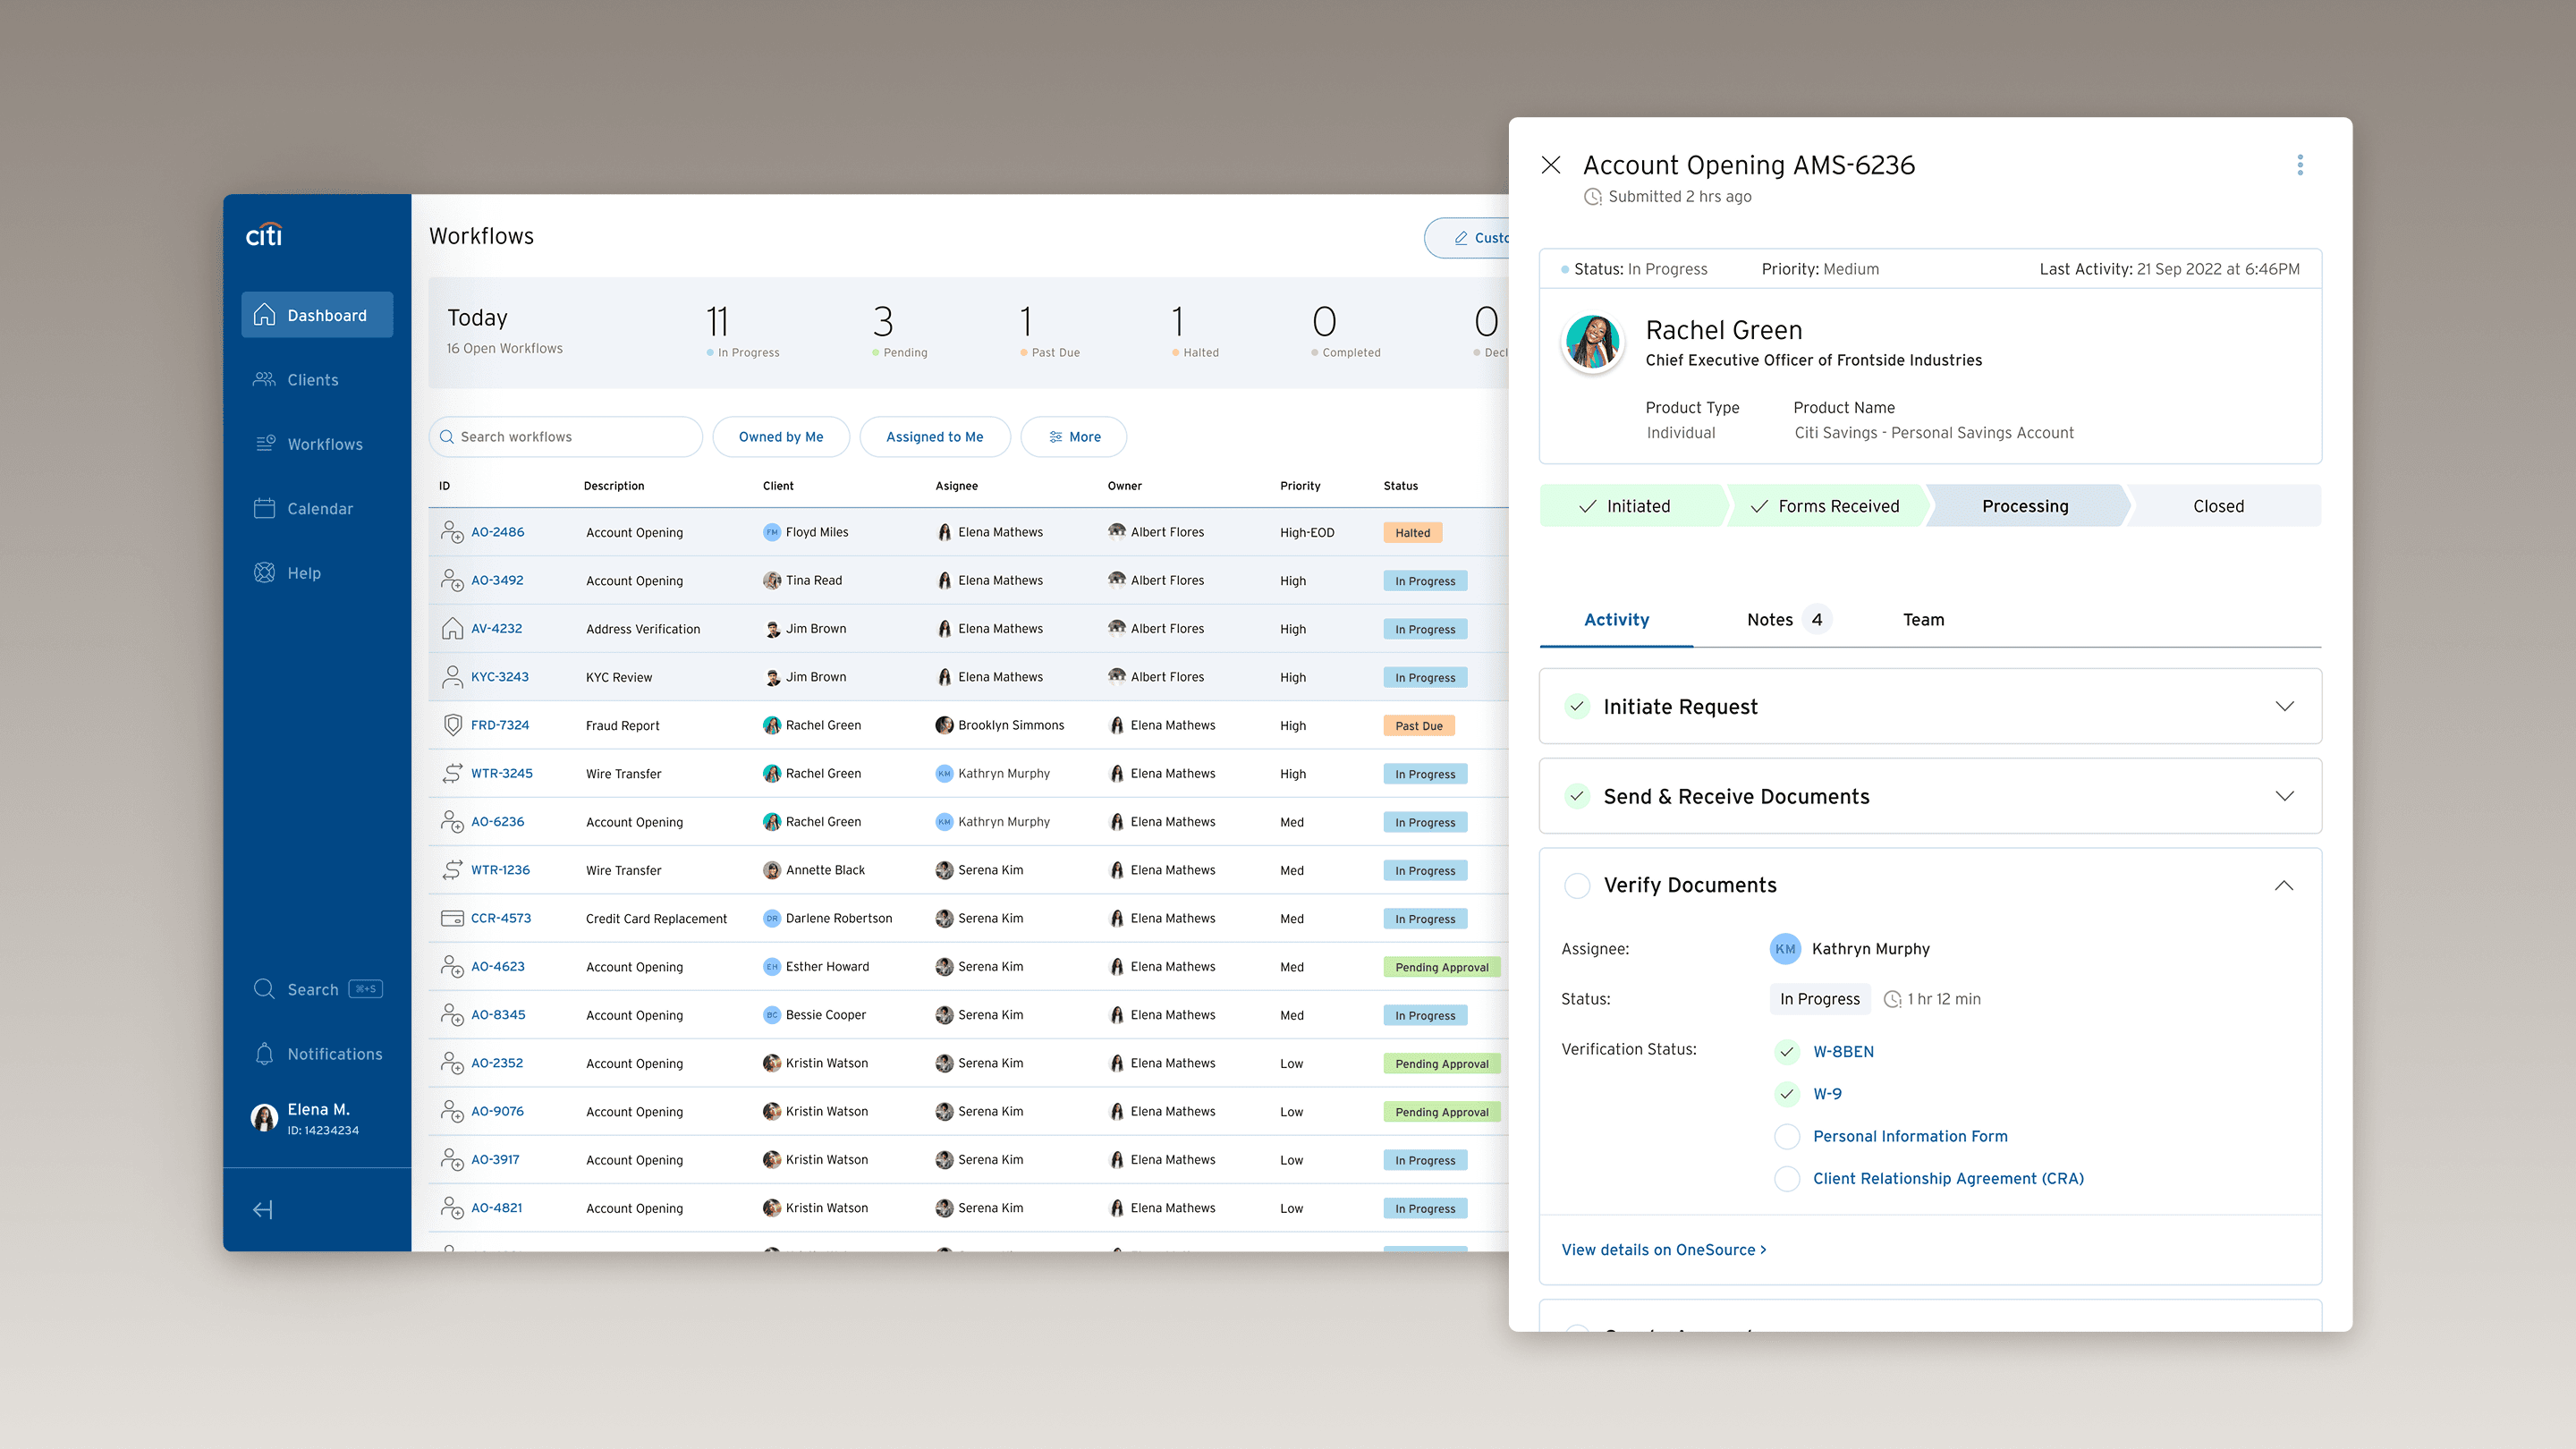Open Notifications bell icon
This screenshot has height=1449, width=2576.
[x=264, y=1054]
